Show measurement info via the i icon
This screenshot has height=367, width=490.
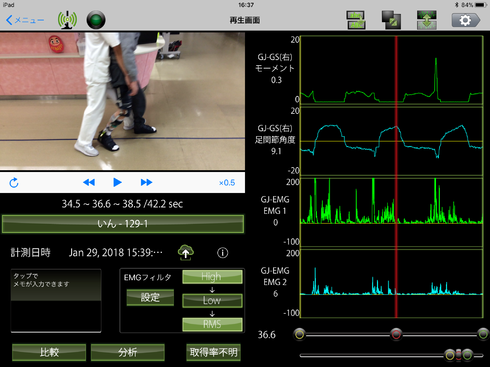tap(223, 253)
